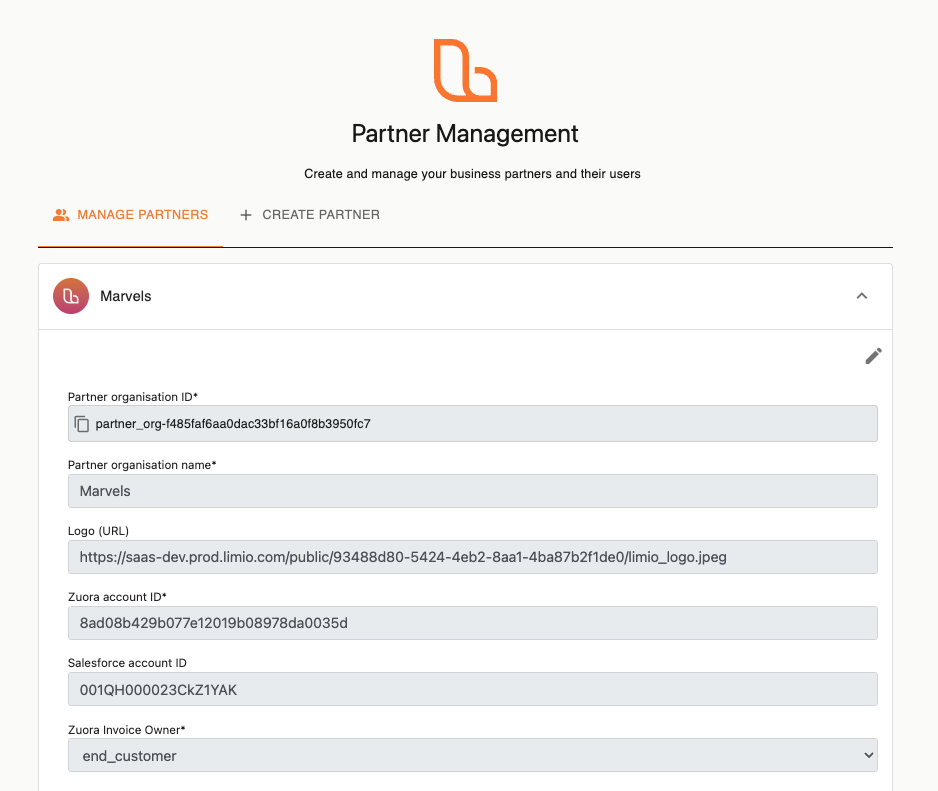
Task: Click the plus icon beside Create Partner
Action: [x=245, y=215]
